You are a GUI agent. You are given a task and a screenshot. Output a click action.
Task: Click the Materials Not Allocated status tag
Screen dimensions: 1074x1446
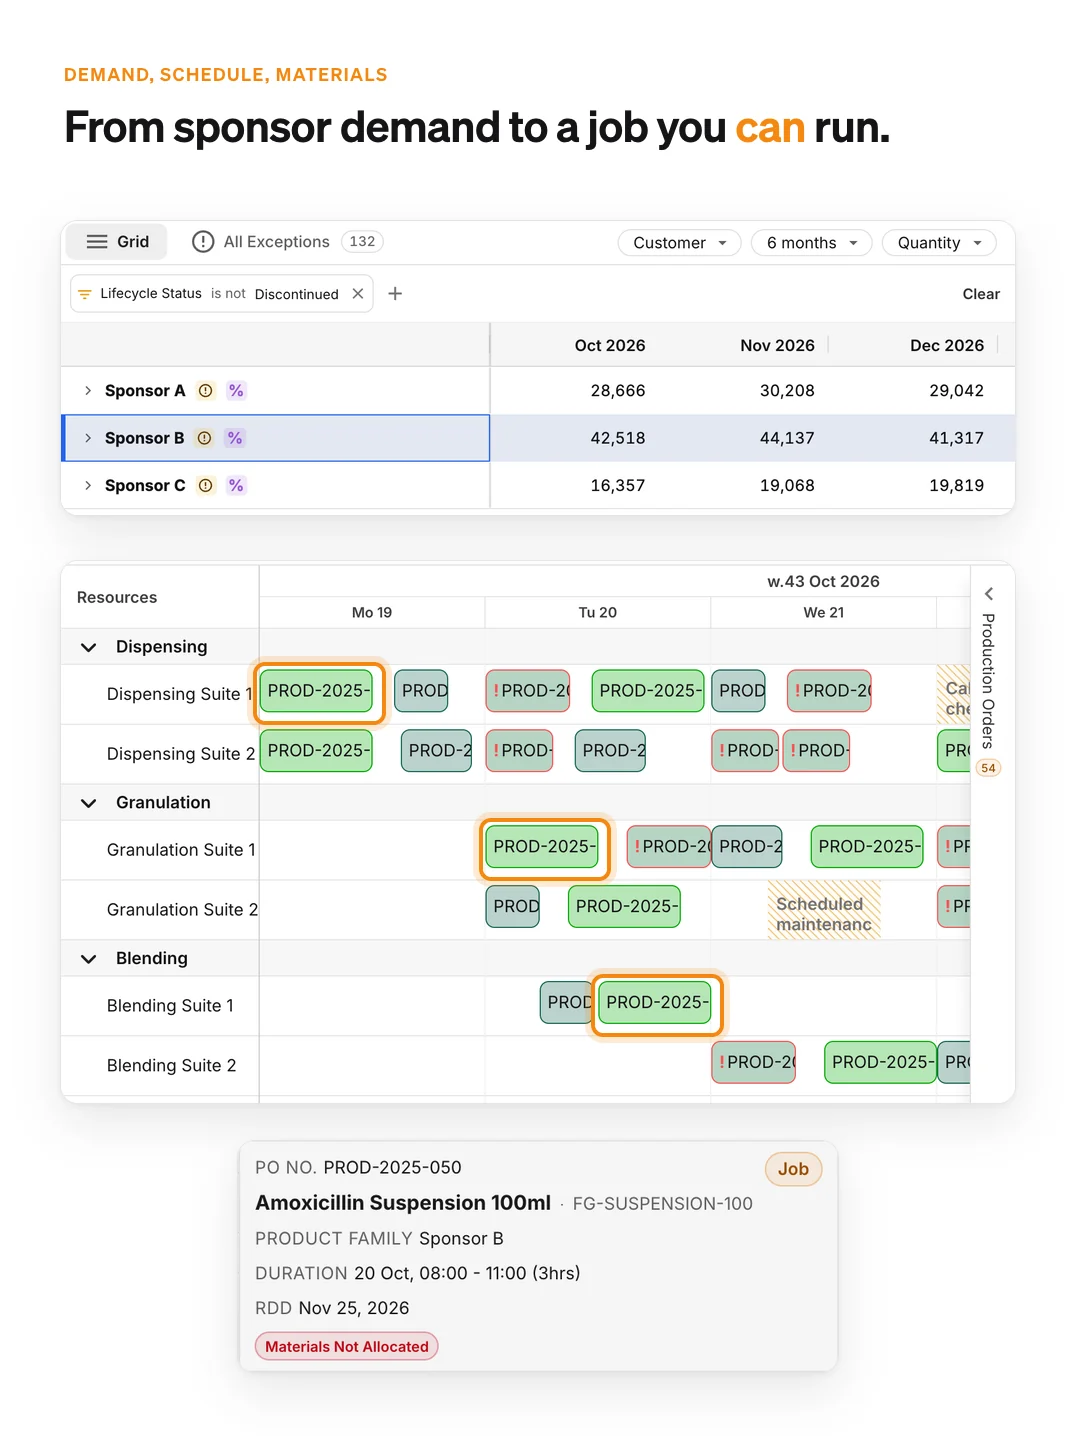coord(346,1347)
